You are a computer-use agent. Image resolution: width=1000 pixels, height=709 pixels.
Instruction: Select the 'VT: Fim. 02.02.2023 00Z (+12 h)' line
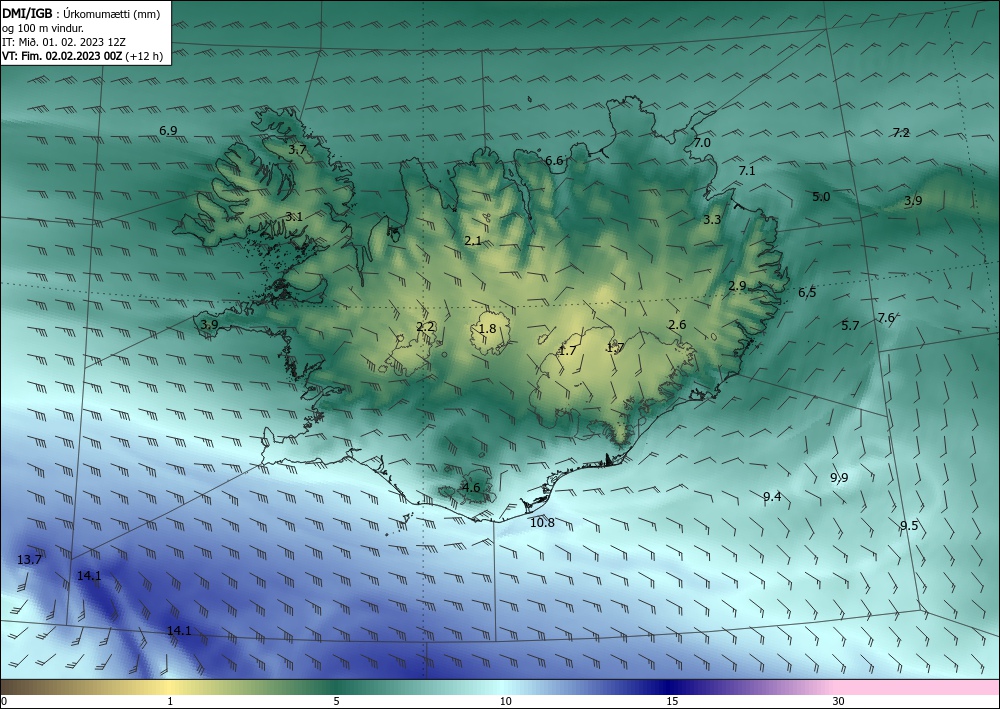82,56
